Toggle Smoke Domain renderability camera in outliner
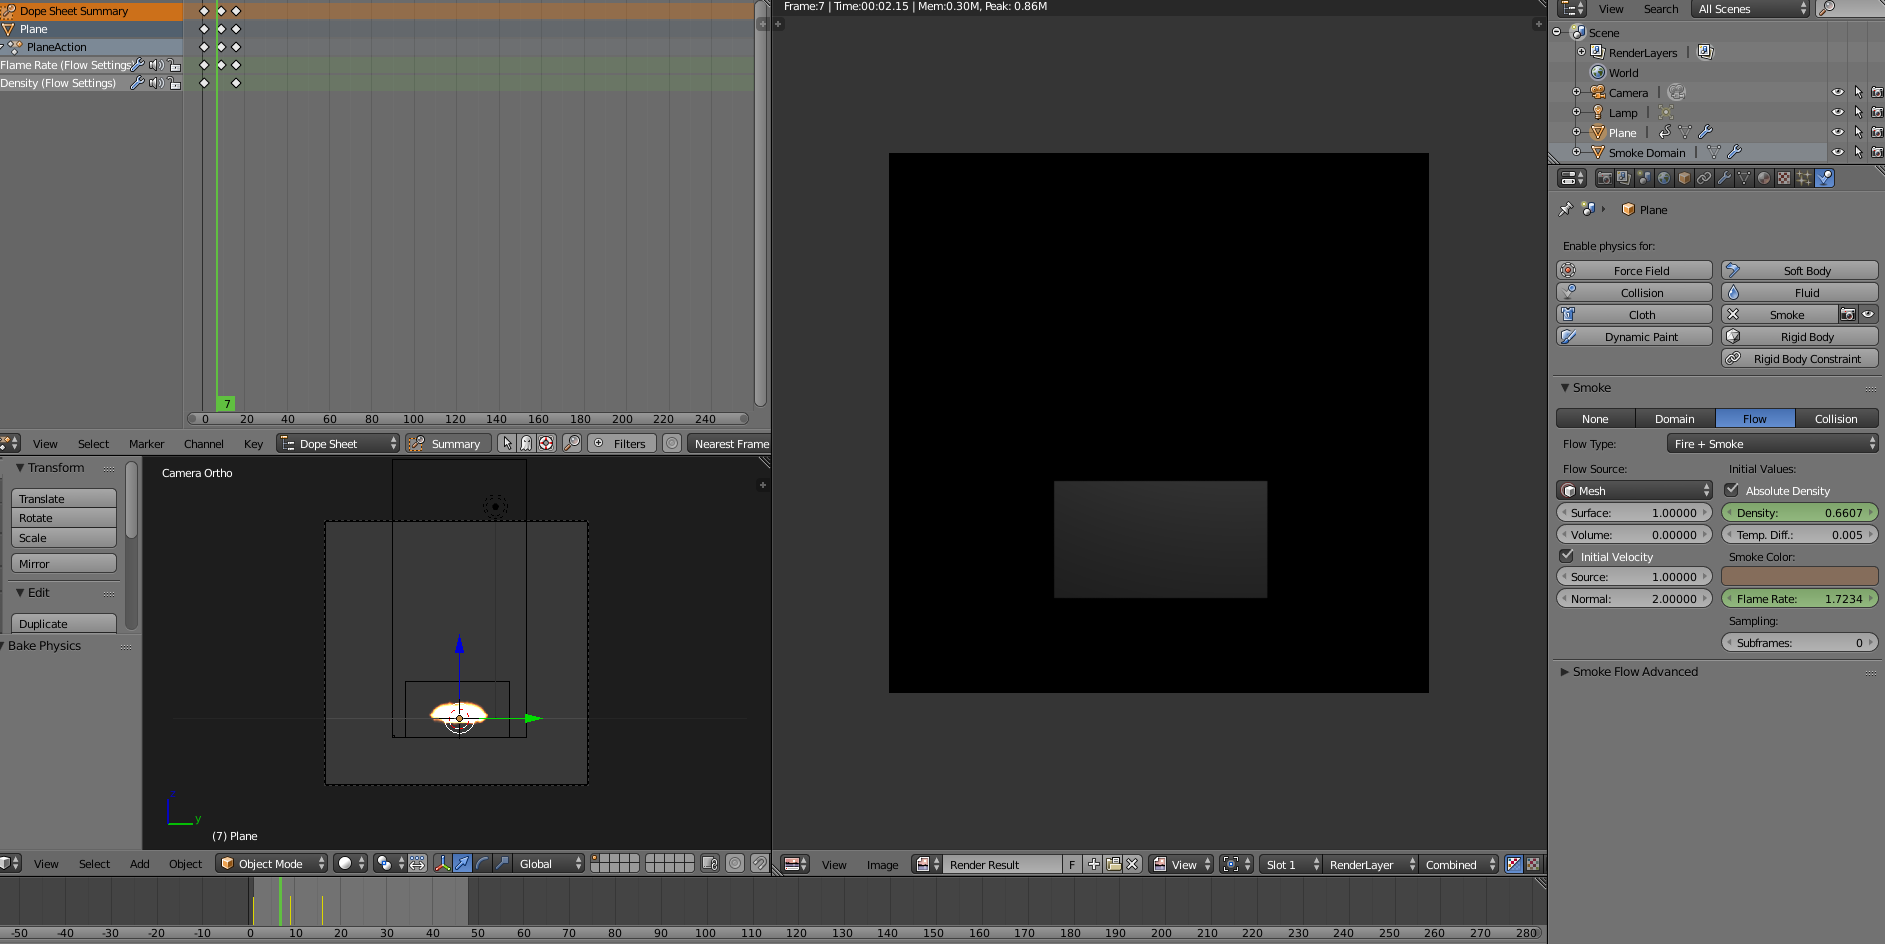 (1877, 152)
